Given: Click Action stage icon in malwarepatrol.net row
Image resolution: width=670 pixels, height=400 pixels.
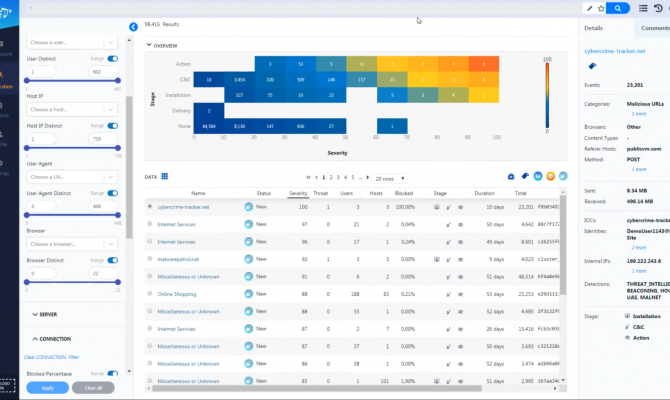Looking at the screenshot, I should (460, 259).
